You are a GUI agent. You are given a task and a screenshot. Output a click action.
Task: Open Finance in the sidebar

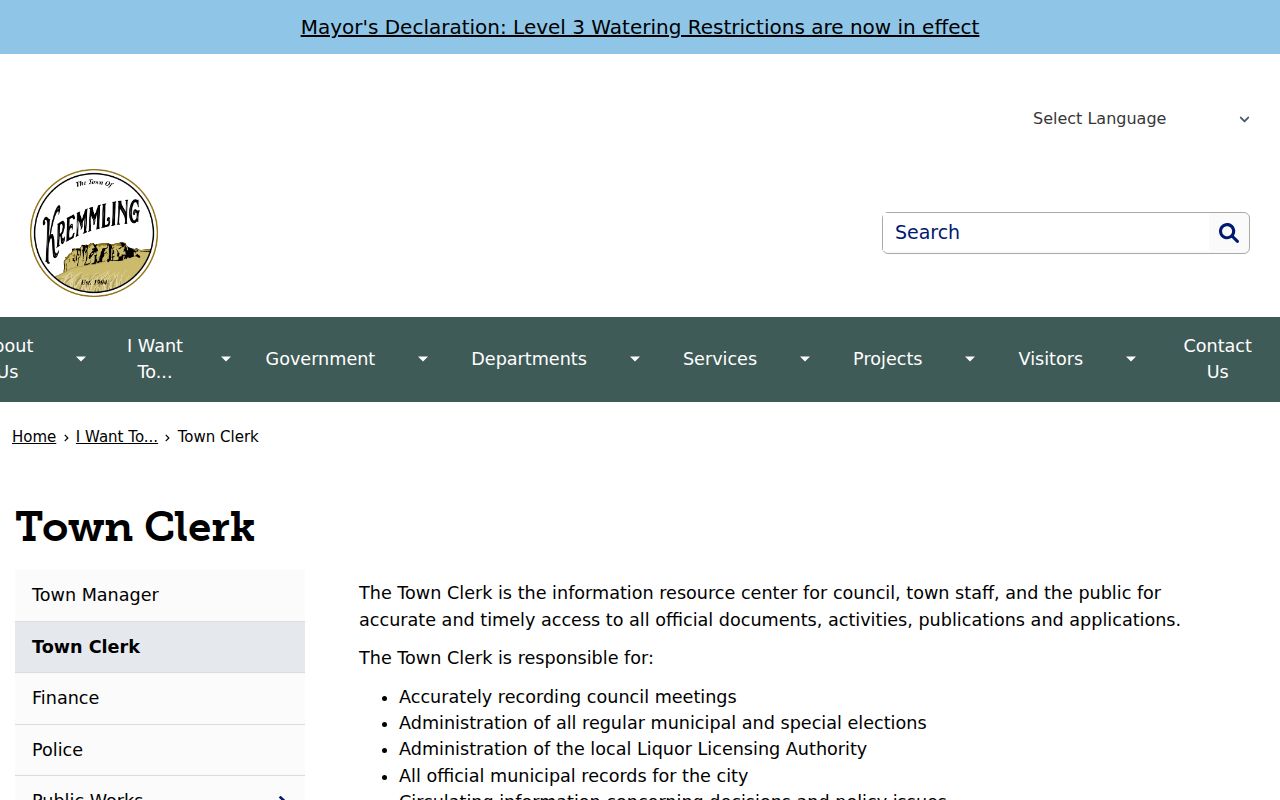[x=160, y=698]
